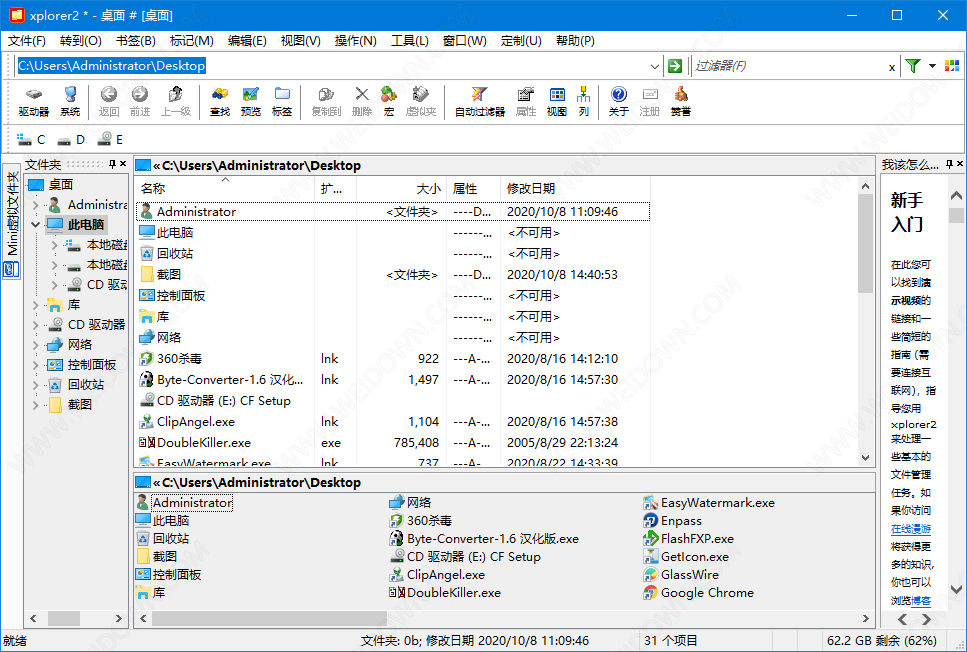Open the 查找 search tool
The width and height of the screenshot is (967, 652).
[220, 102]
